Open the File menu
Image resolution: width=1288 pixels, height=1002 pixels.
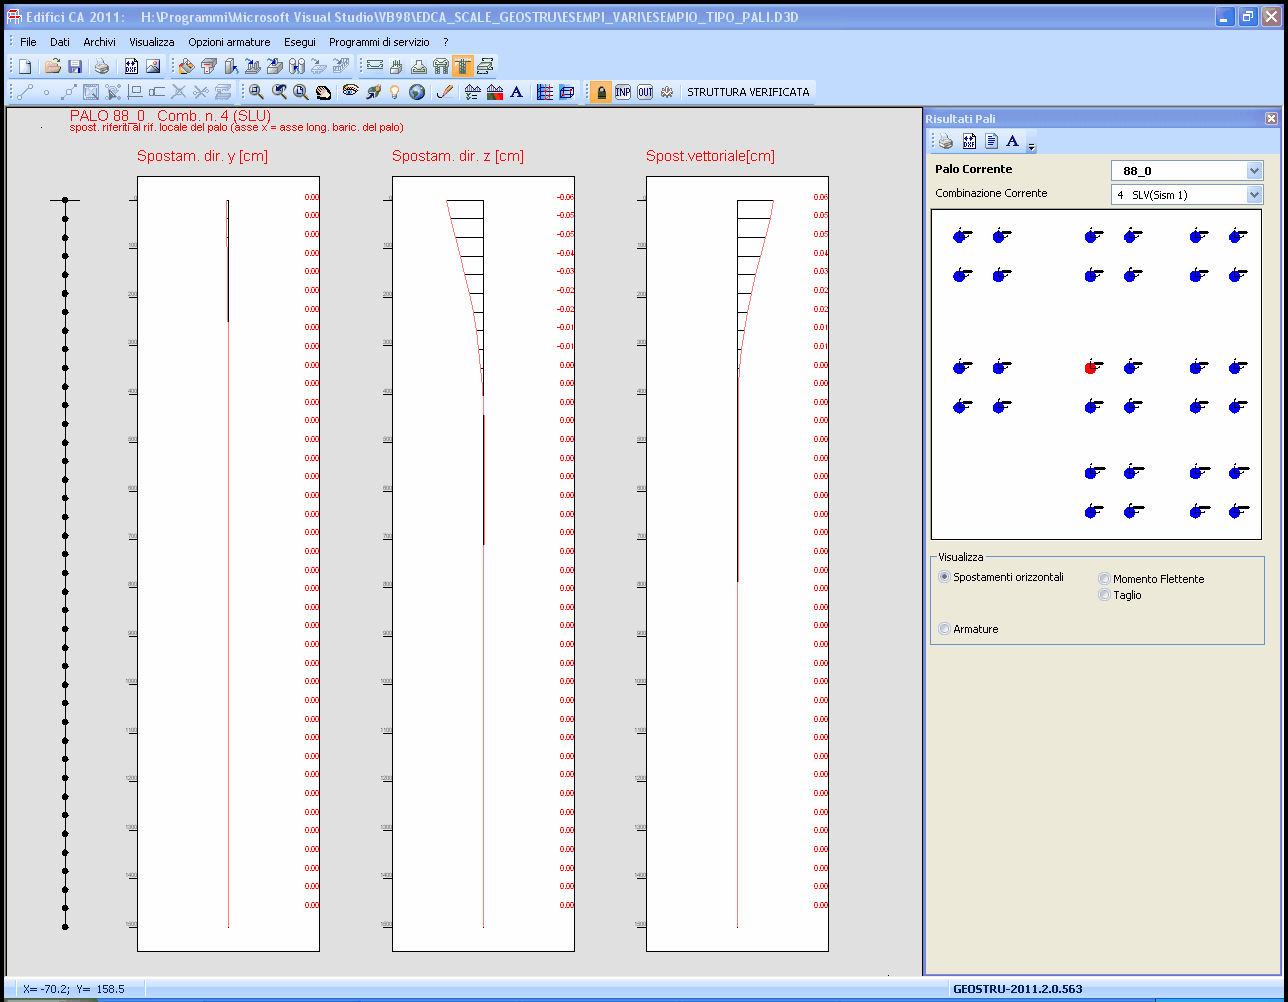point(28,42)
